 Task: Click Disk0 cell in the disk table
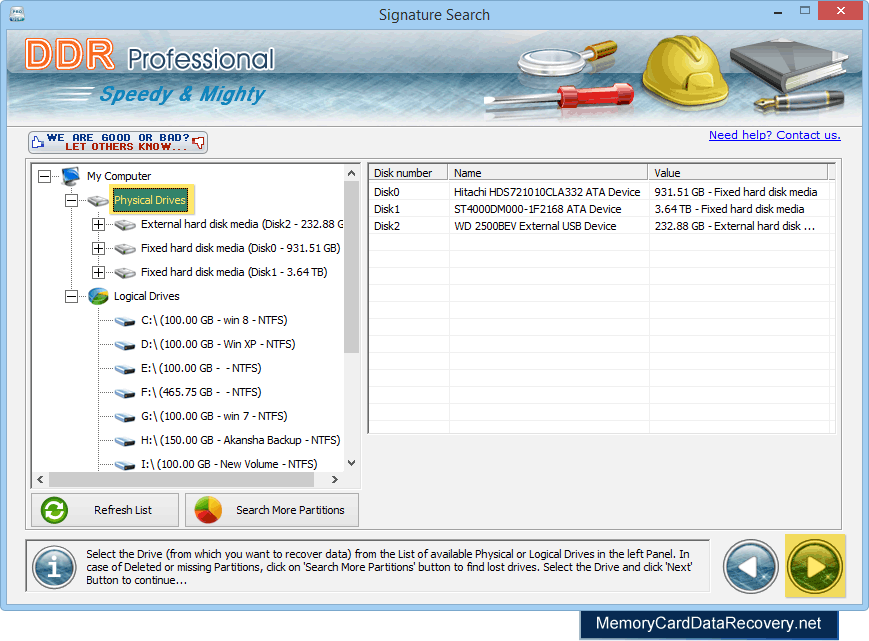(x=387, y=192)
